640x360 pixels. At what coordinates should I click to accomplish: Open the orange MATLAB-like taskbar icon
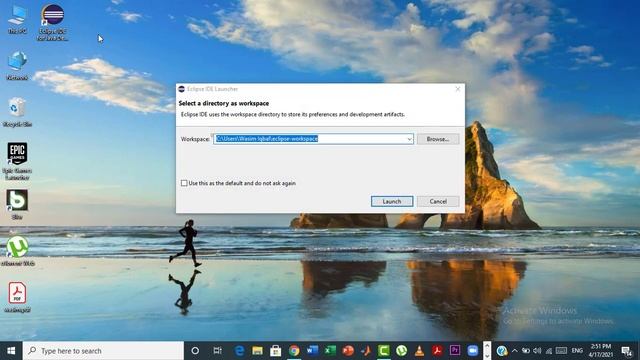366,351
